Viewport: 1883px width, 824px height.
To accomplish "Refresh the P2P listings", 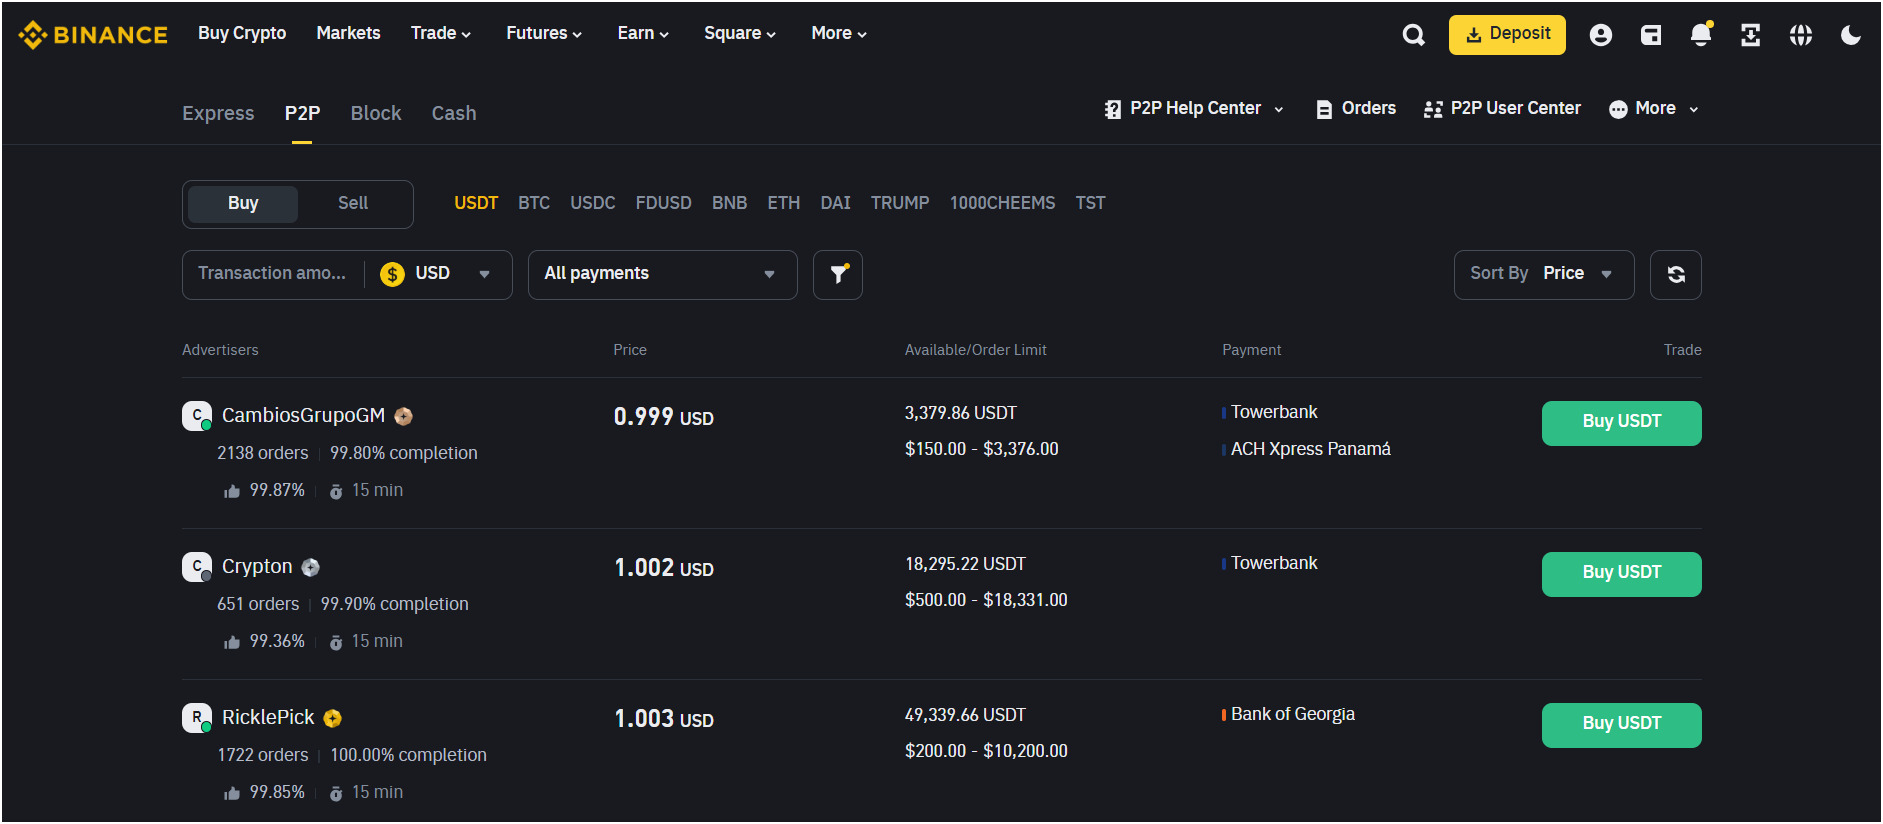I will pos(1675,275).
